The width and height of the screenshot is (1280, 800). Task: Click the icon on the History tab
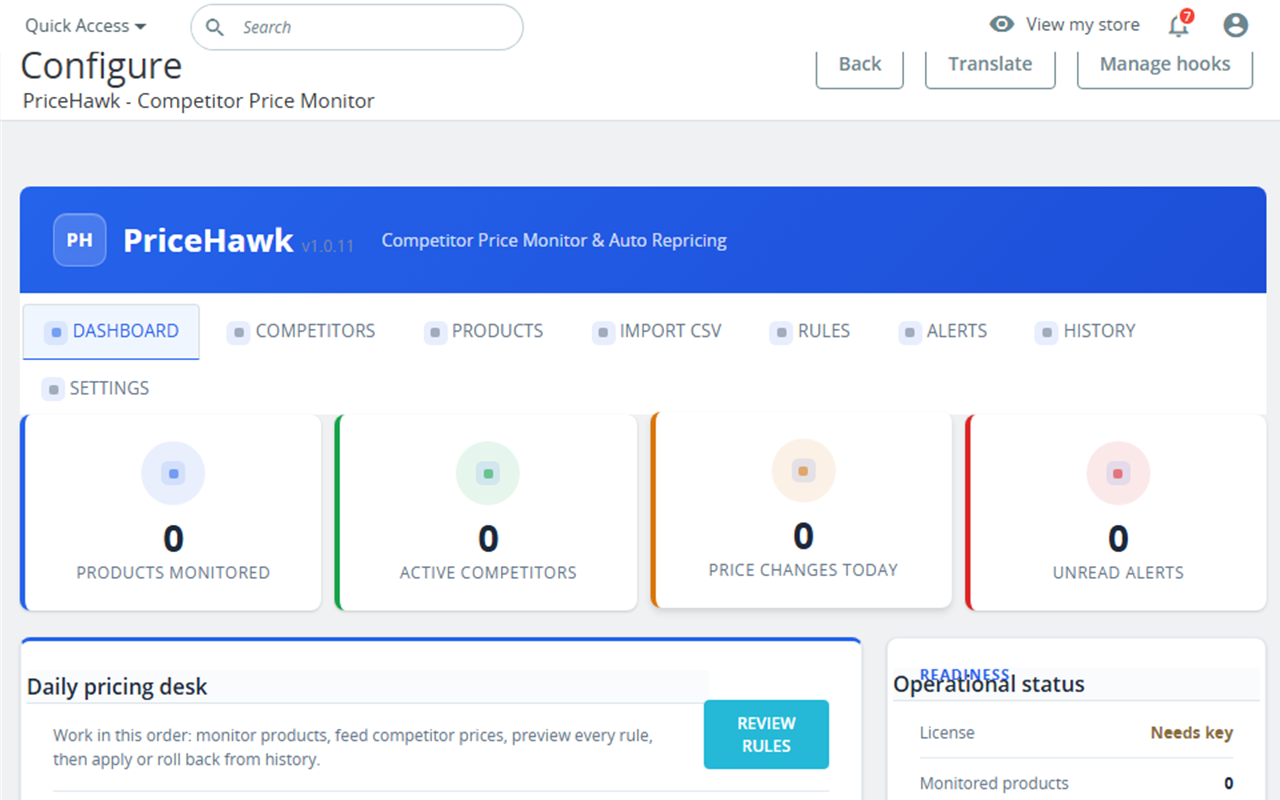(x=1046, y=332)
